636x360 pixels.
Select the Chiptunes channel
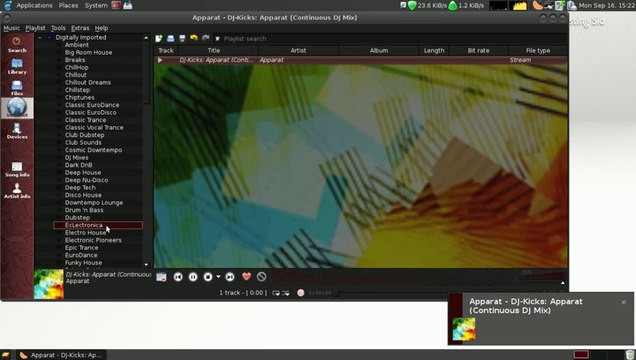pyautogui.click(x=80, y=97)
